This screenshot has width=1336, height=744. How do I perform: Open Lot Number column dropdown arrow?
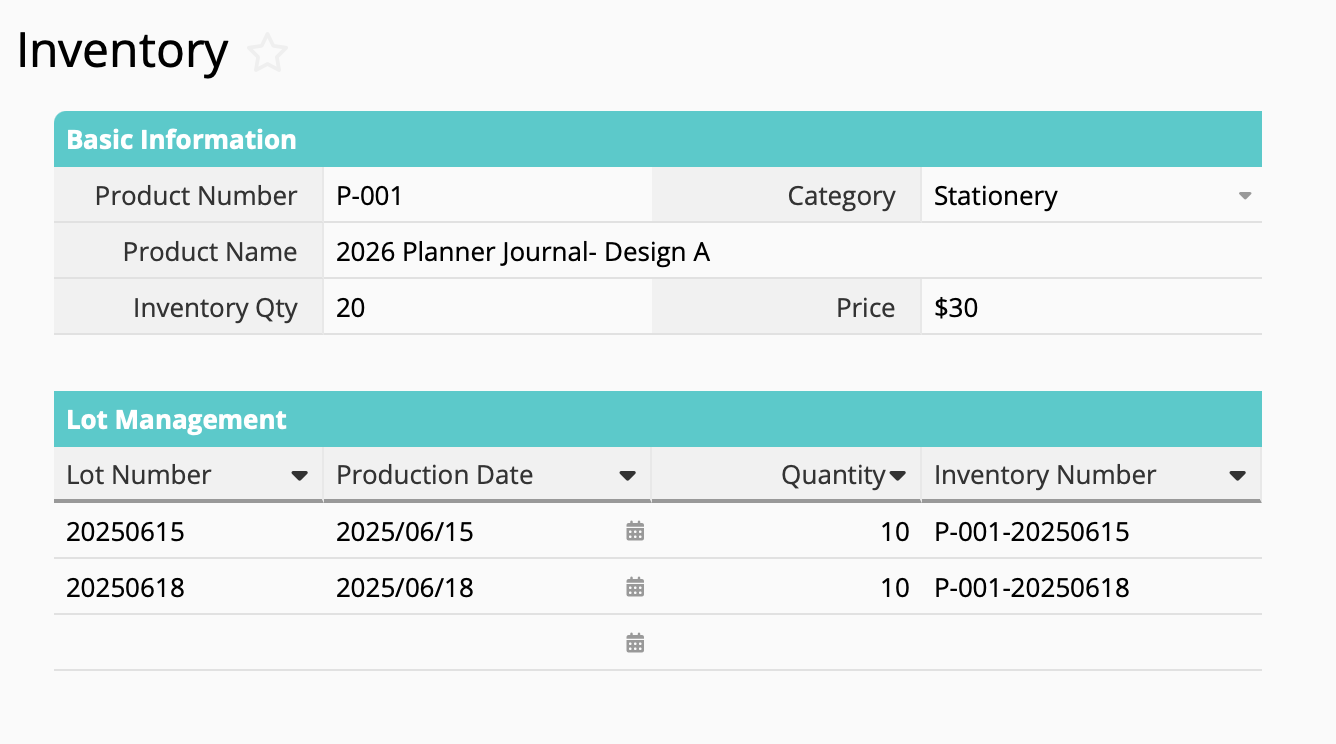click(x=299, y=476)
